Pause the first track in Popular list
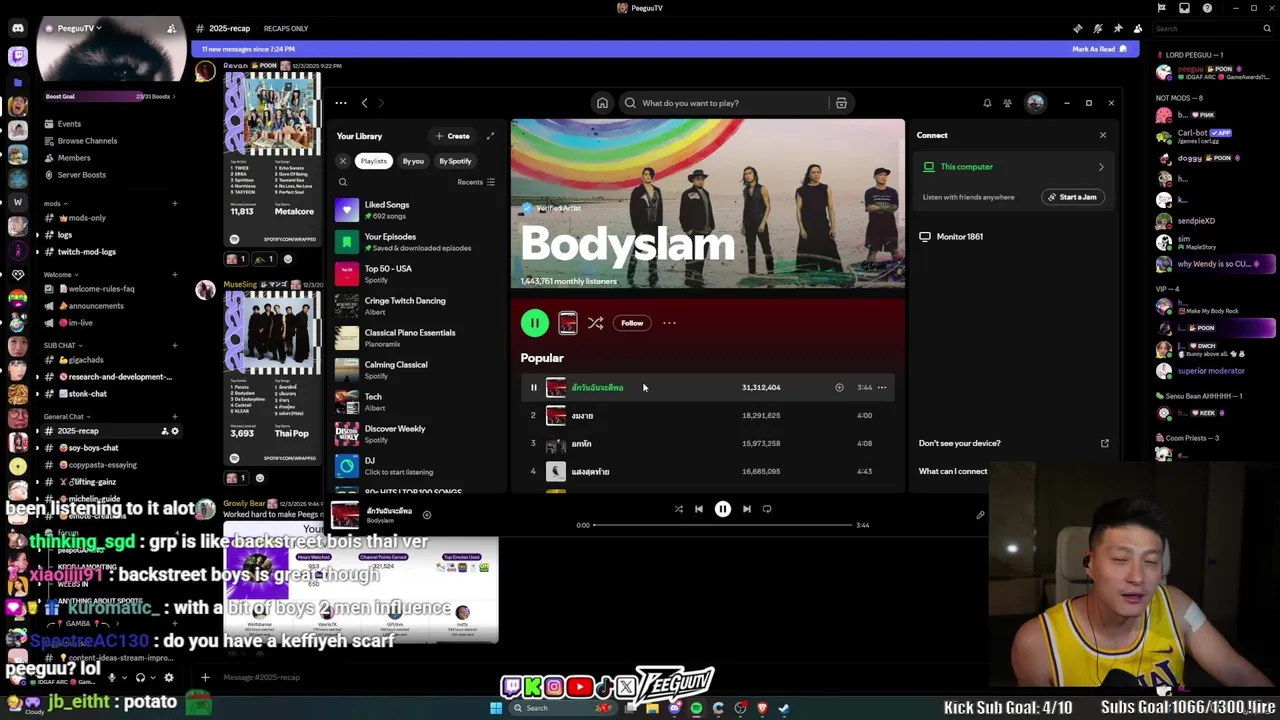This screenshot has height=720, width=1280. pos(533,387)
